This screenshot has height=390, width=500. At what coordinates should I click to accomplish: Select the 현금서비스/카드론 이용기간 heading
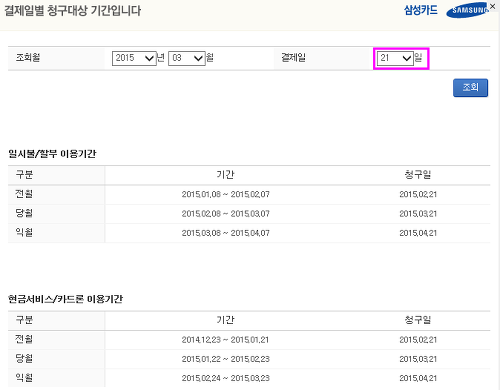coord(66,299)
